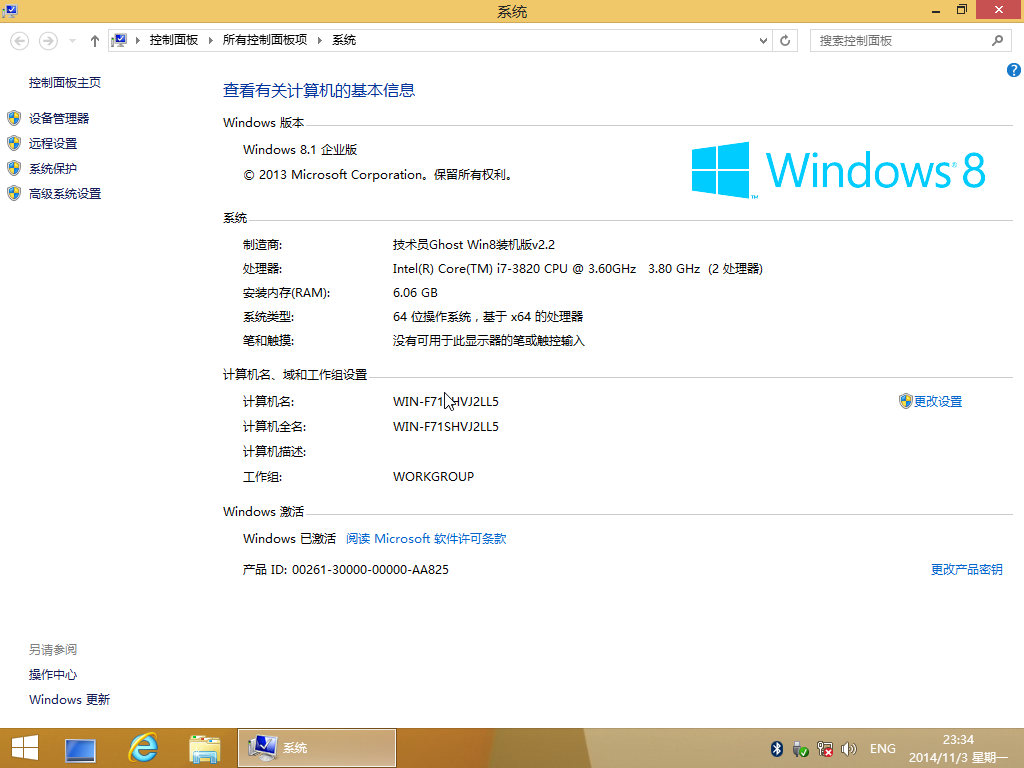Expand the chevron before 控制面板 in the breadcrumb
The height and width of the screenshot is (768, 1024).
pyautogui.click(x=138, y=40)
